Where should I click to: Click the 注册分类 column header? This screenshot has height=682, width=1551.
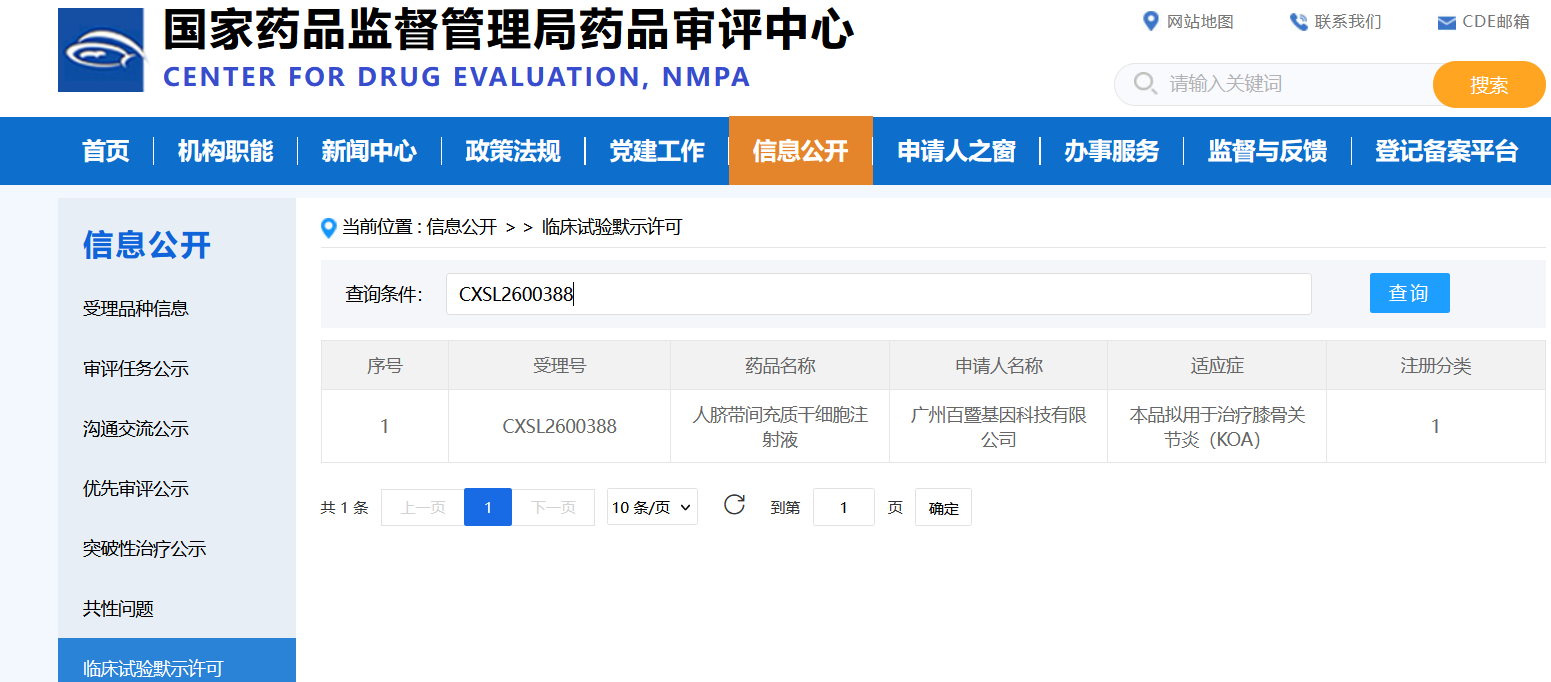pos(1436,366)
